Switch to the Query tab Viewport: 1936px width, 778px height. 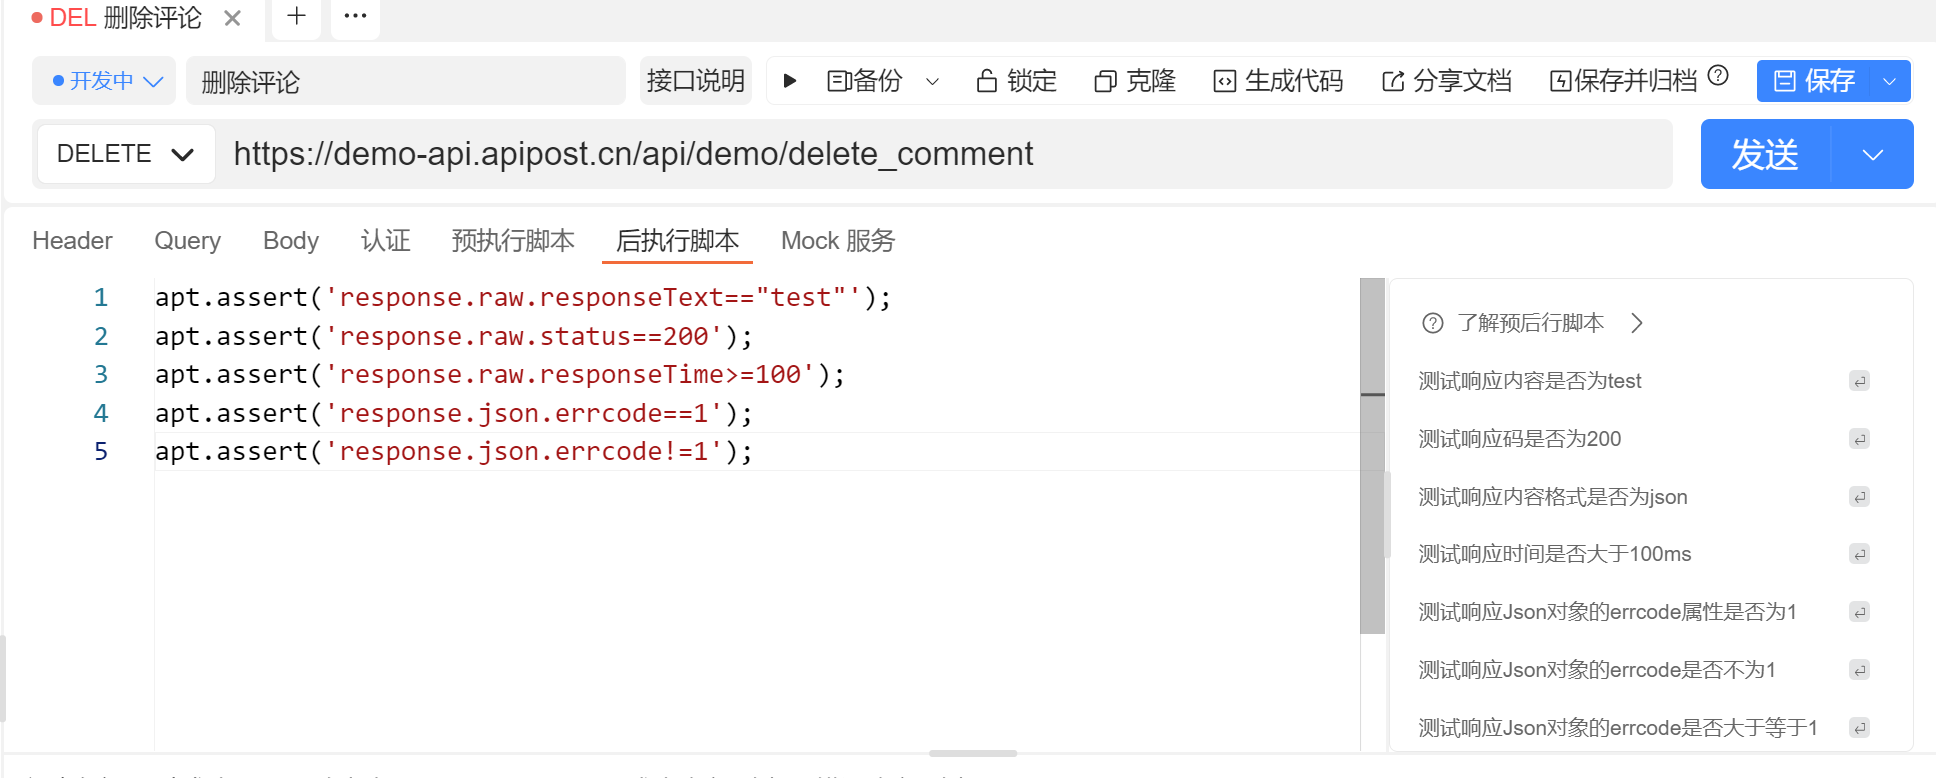(187, 241)
